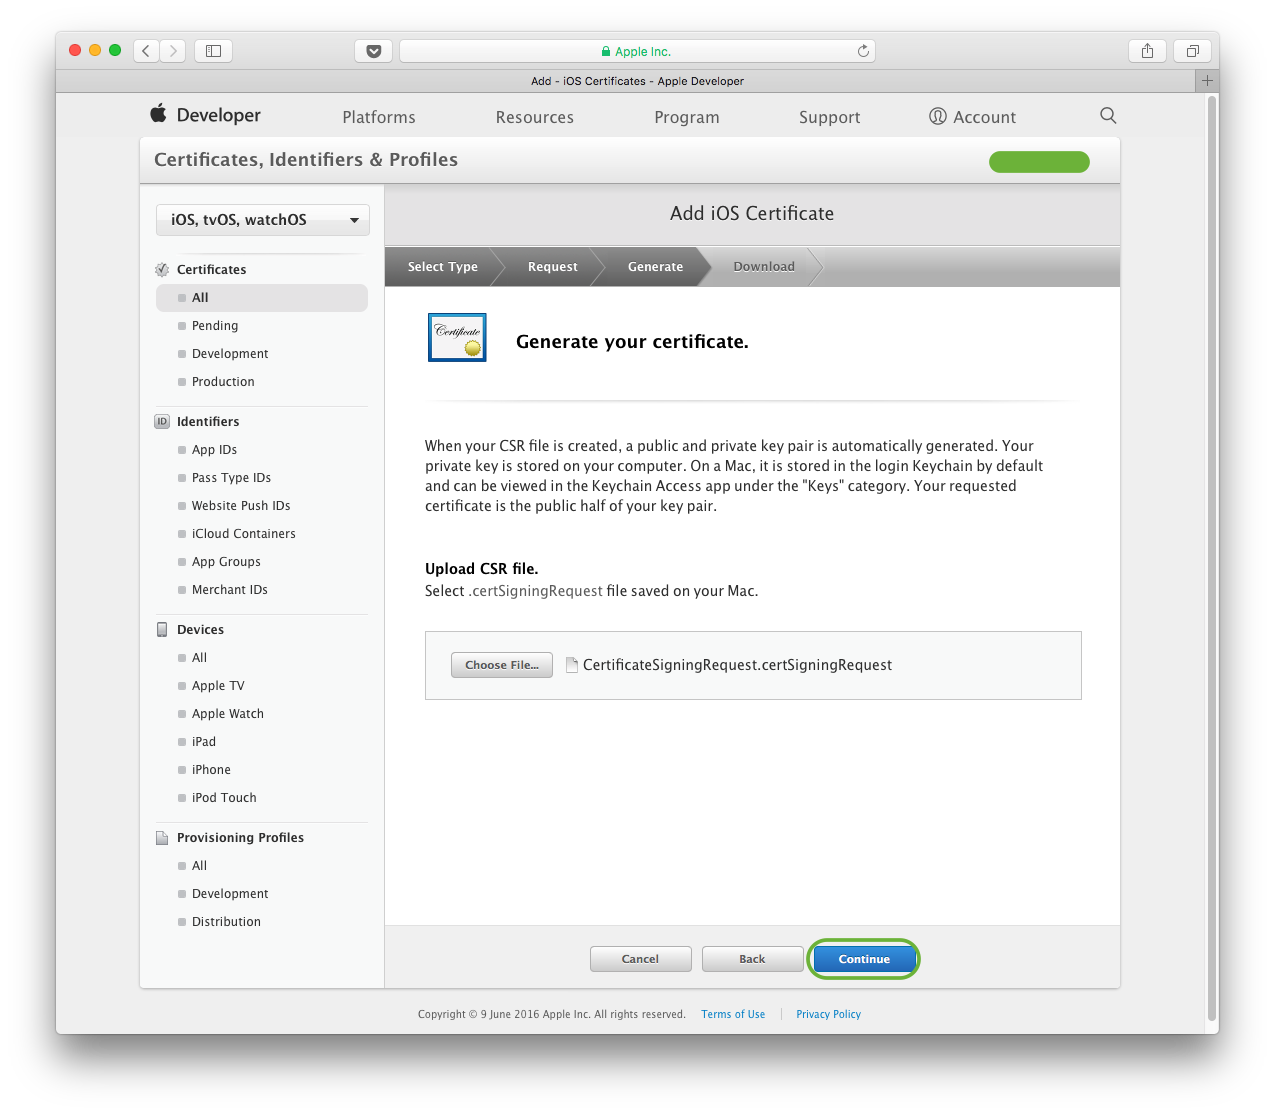Viewport: 1275px width, 1114px height.
Task: Open Pass Type IDs
Action: [x=231, y=478]
